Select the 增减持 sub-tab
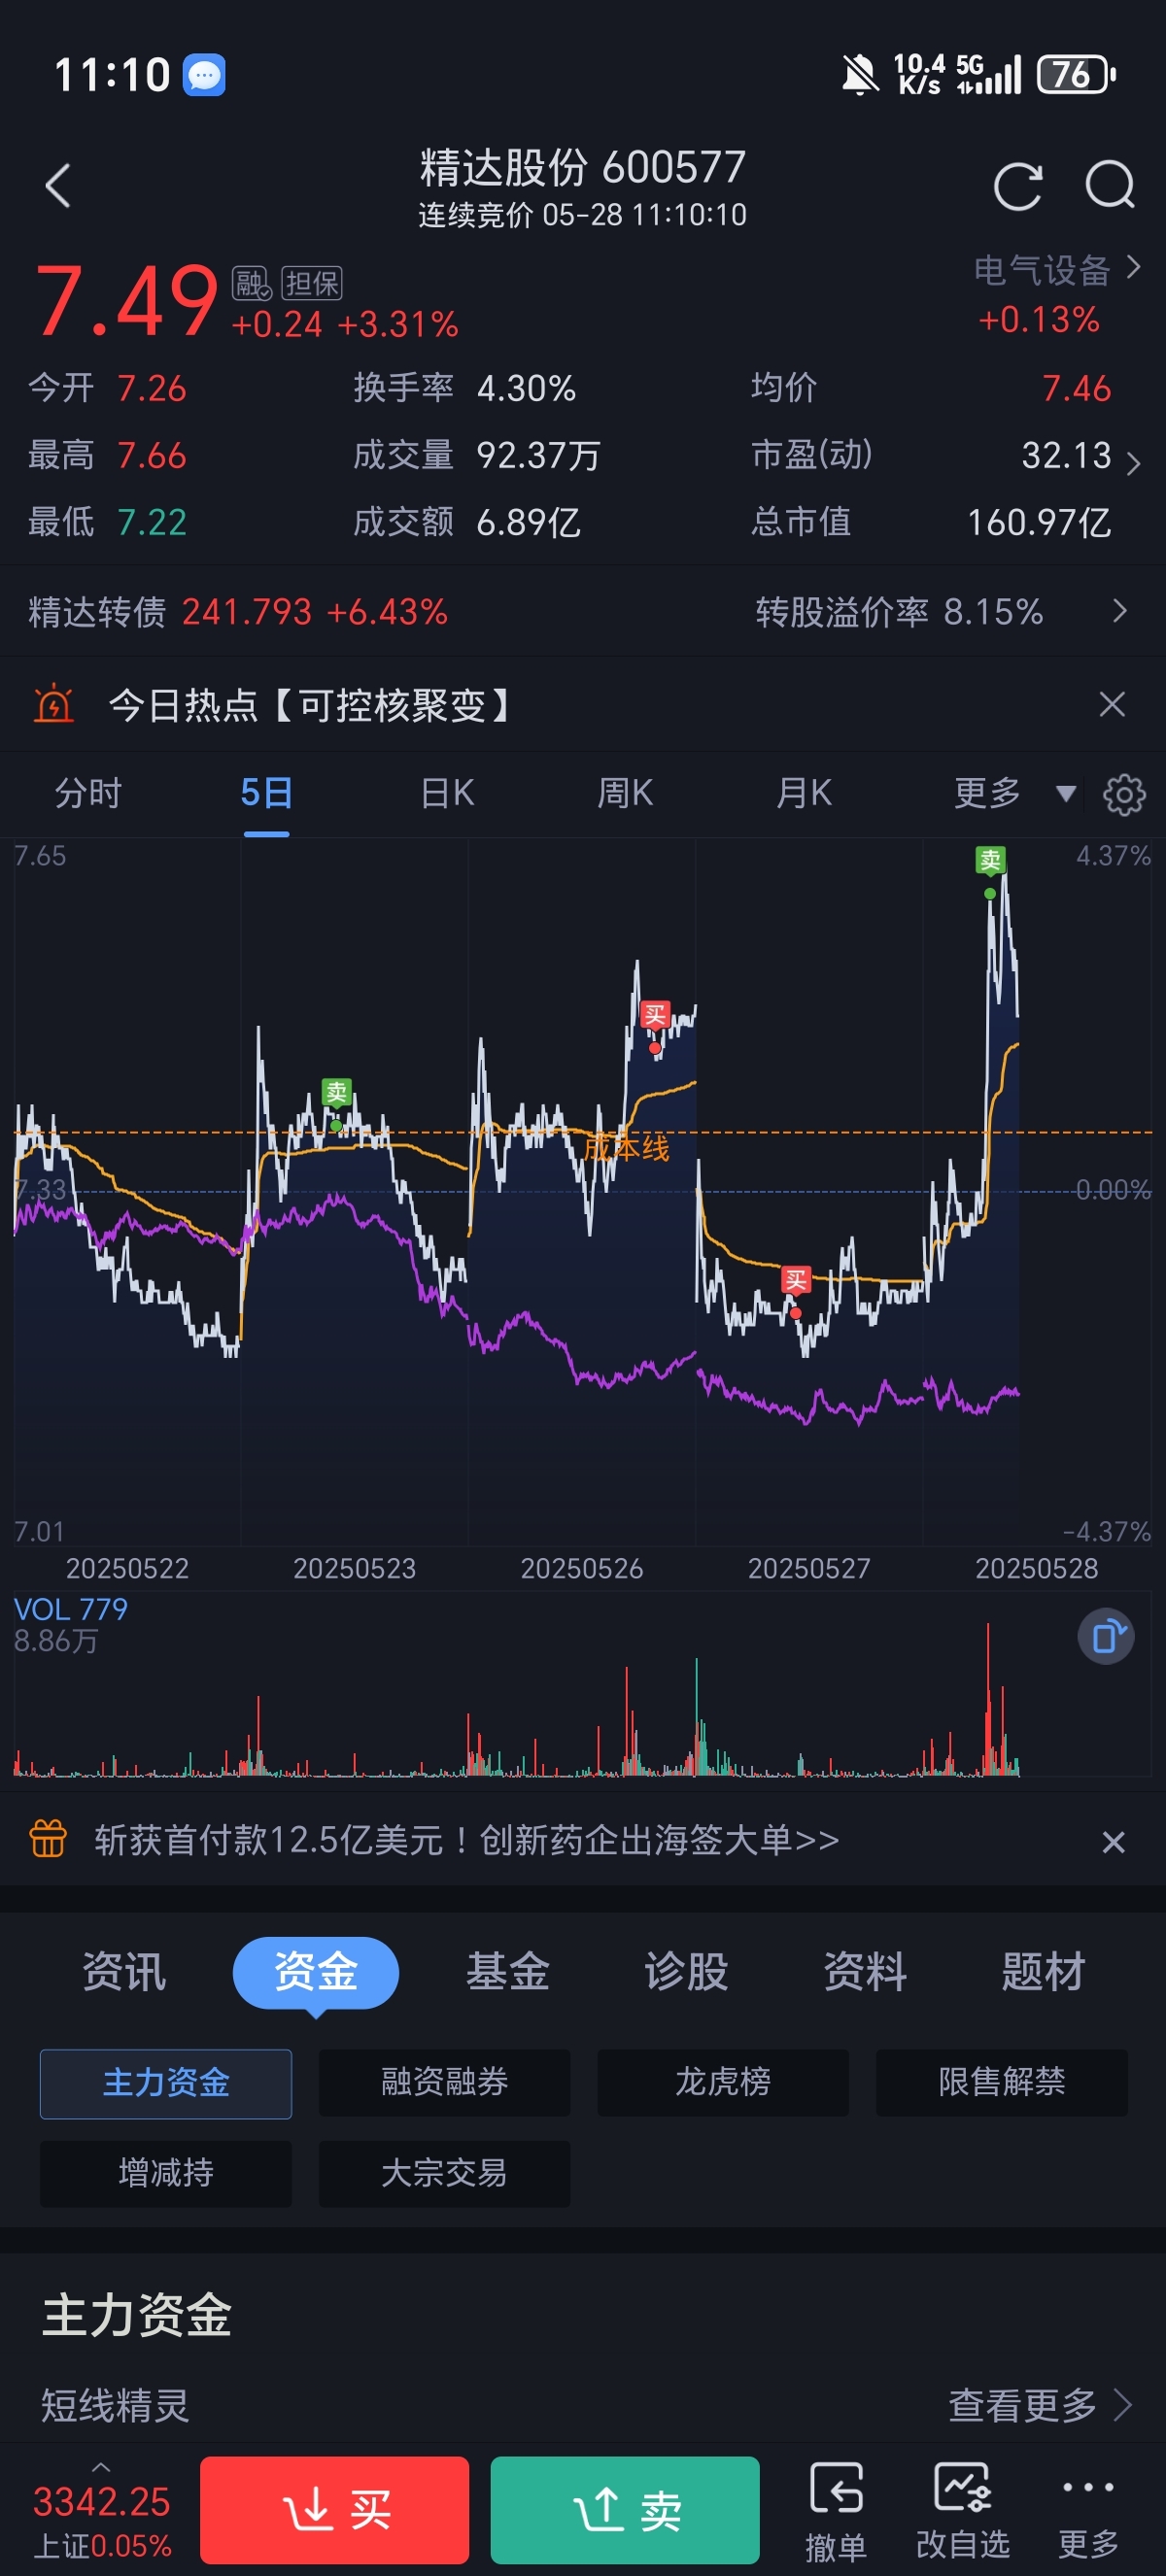The width and height of the screenshot is (1166, 2576). point(166,2174)
